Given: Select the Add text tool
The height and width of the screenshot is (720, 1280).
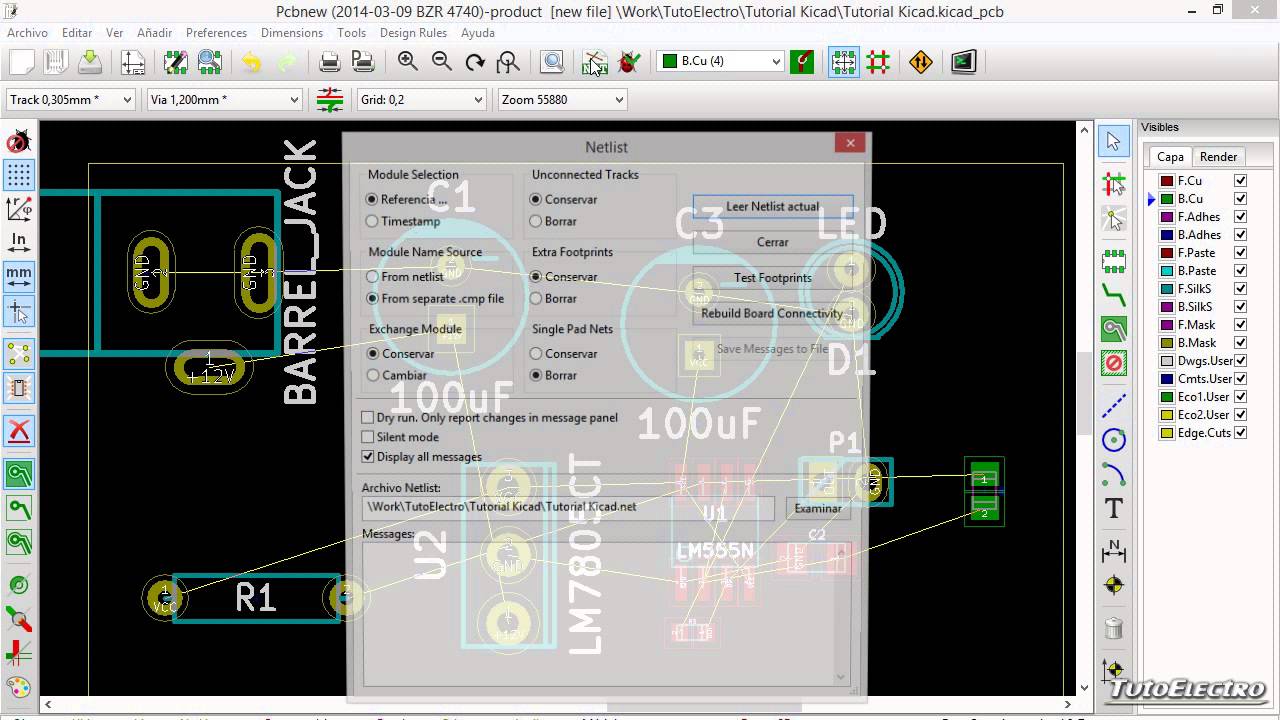Looking at the screenshot, I should tap(1114, 508).
